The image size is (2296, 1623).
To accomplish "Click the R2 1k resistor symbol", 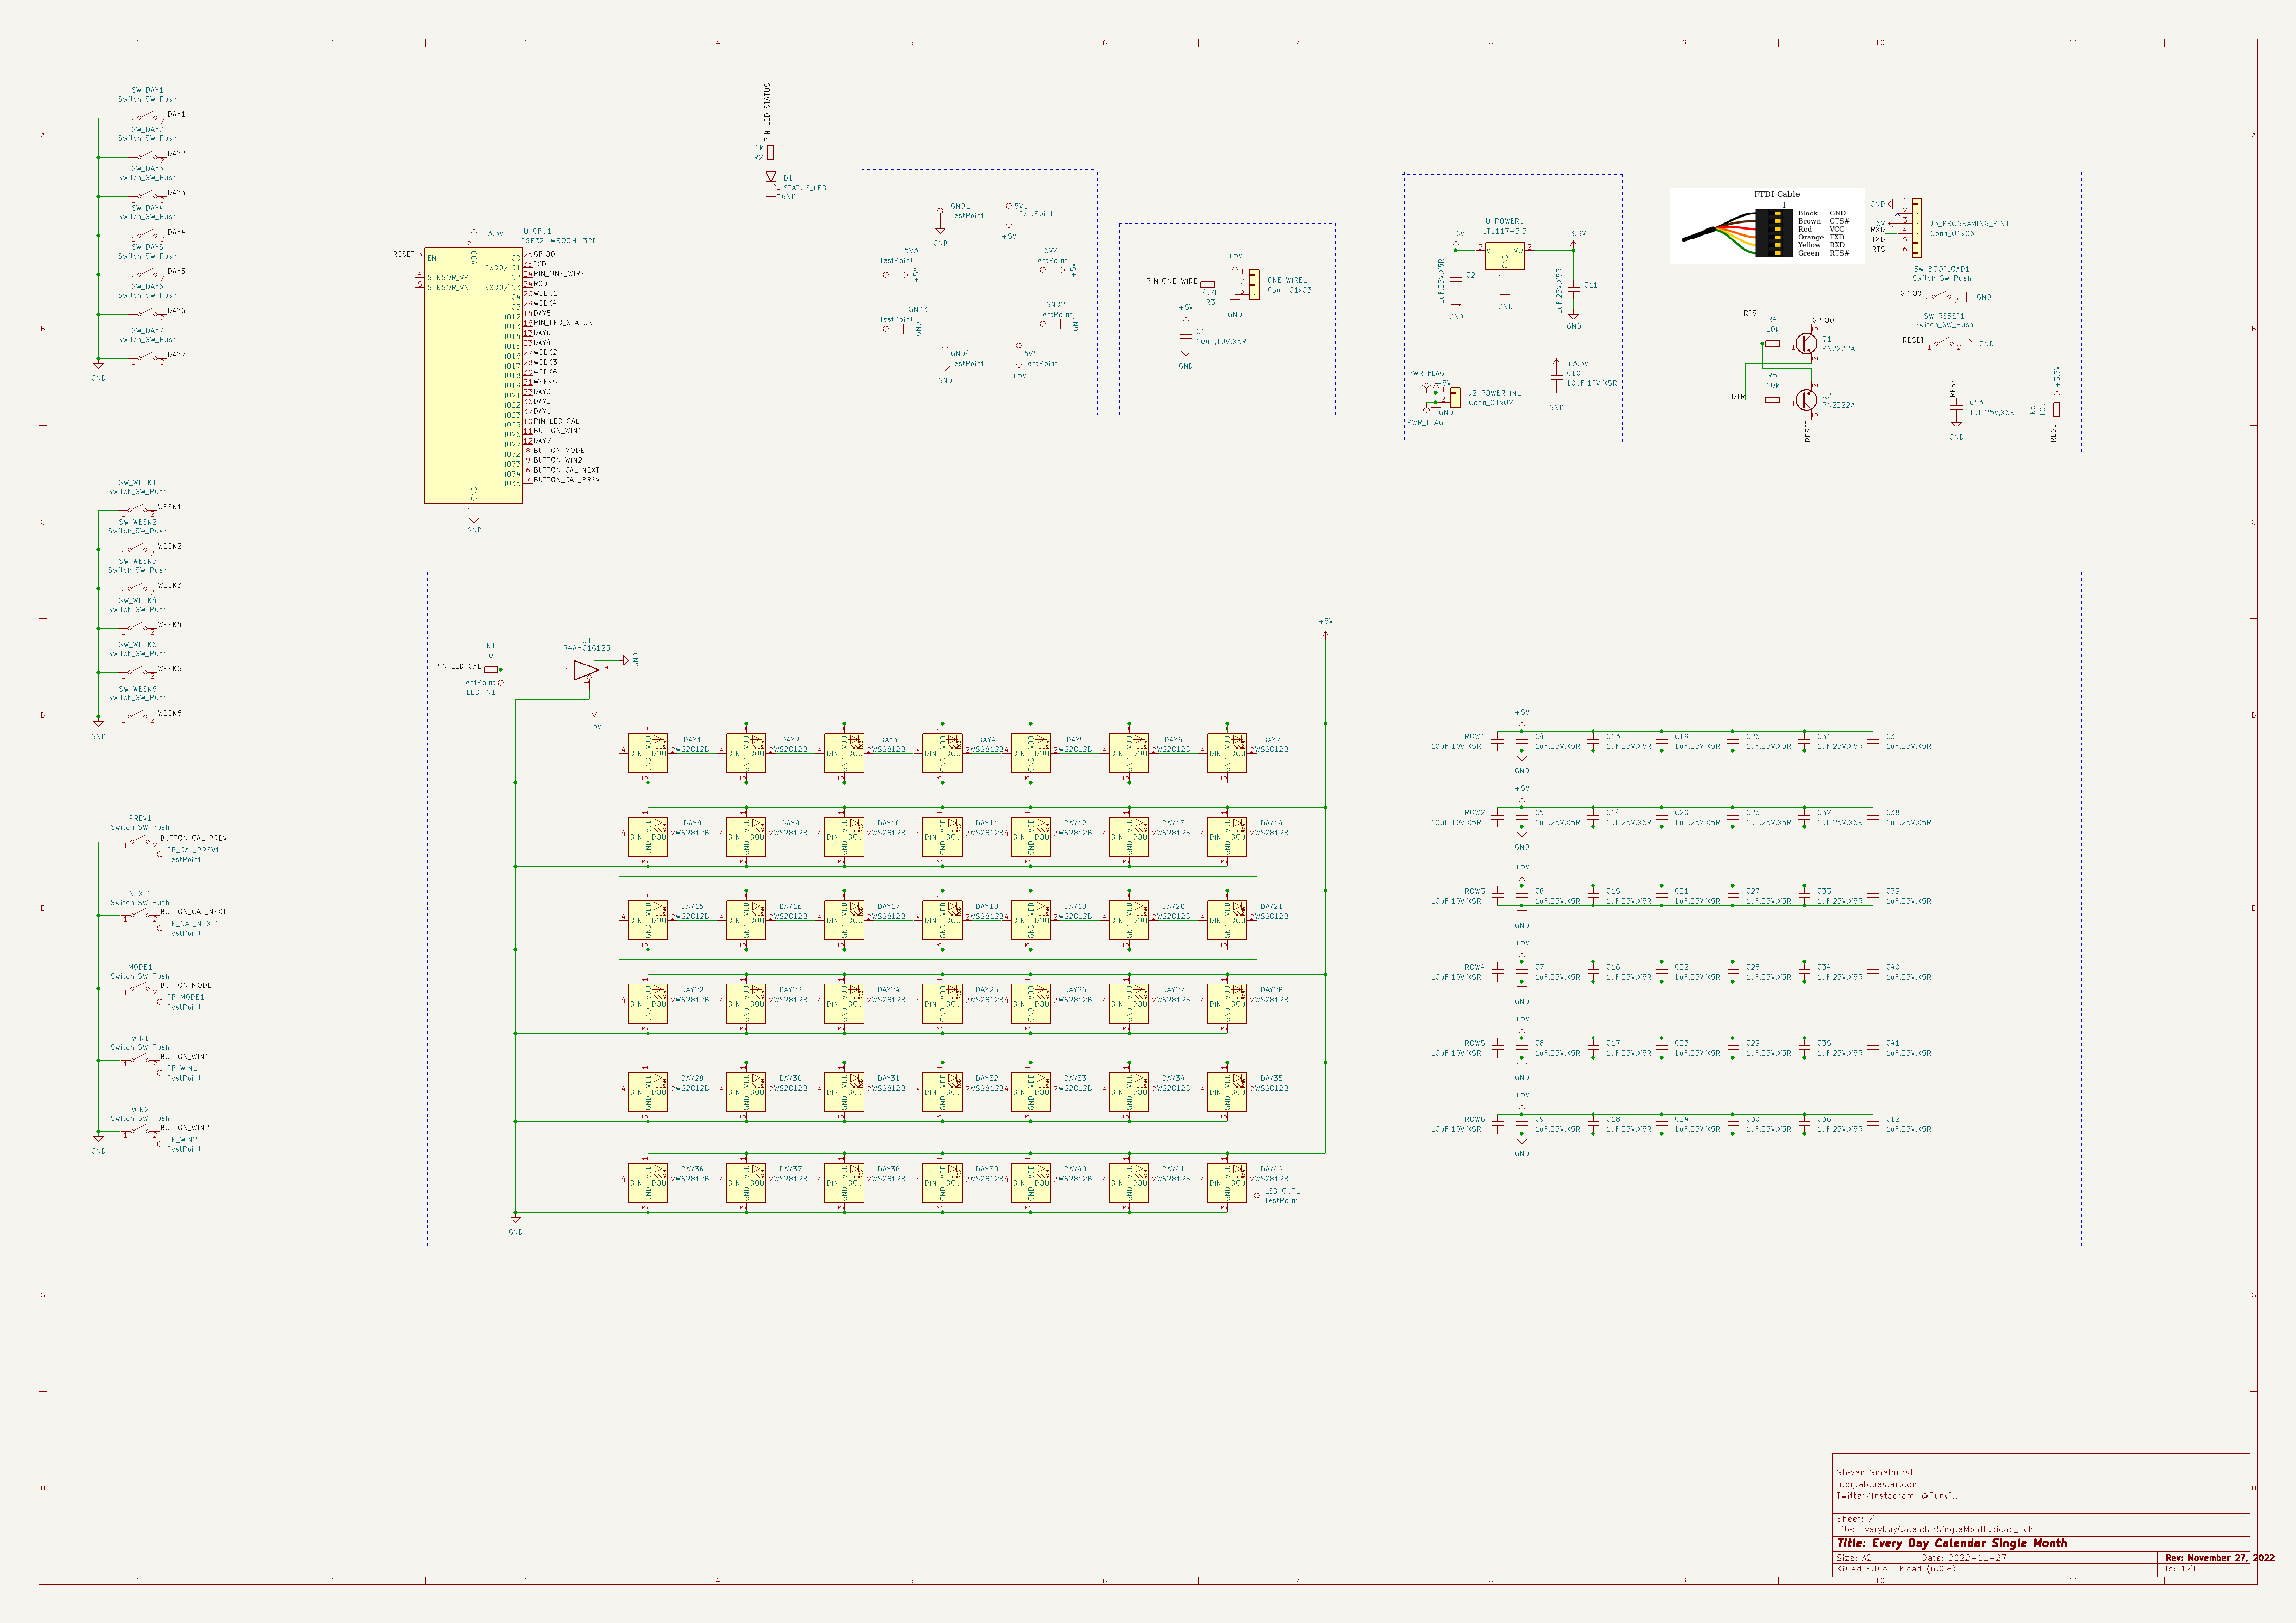I will tap(771, 152).
